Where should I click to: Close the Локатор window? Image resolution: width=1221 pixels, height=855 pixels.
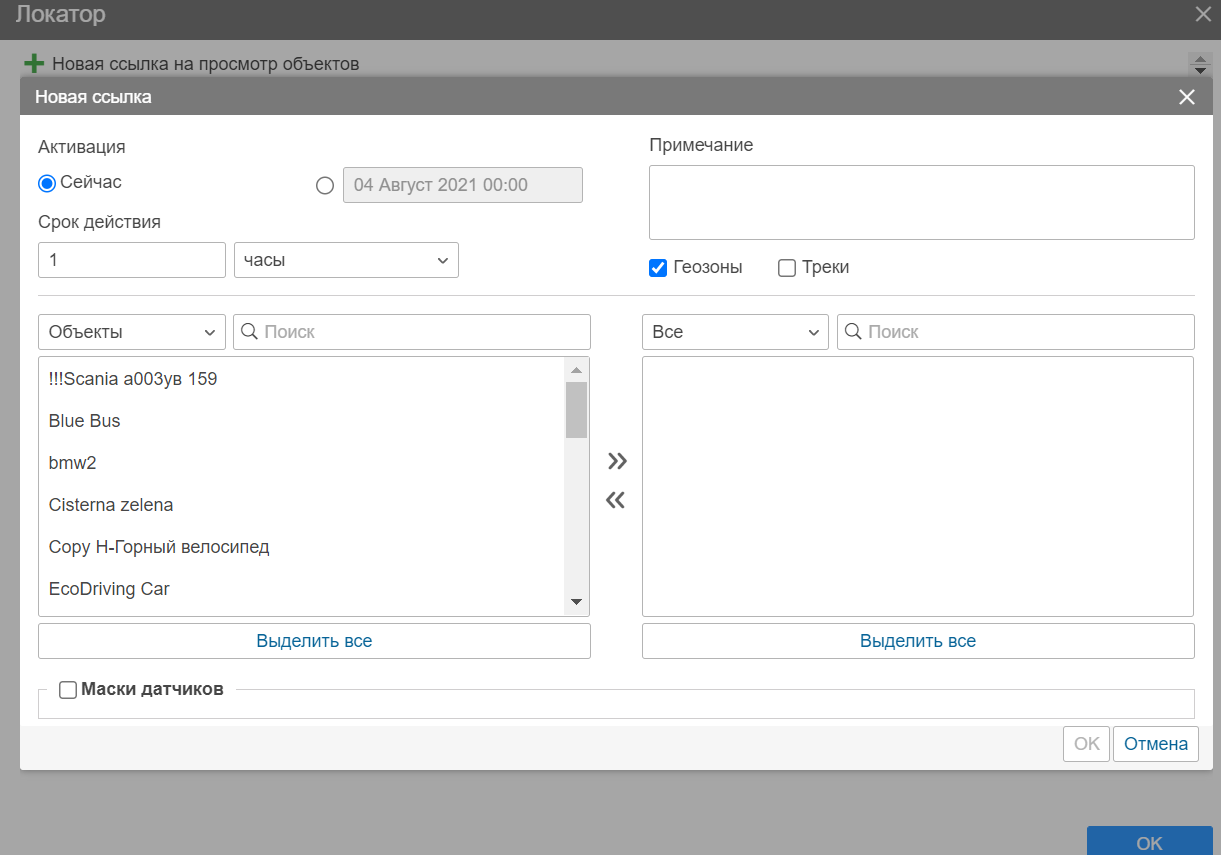(x=1202, y=14)
